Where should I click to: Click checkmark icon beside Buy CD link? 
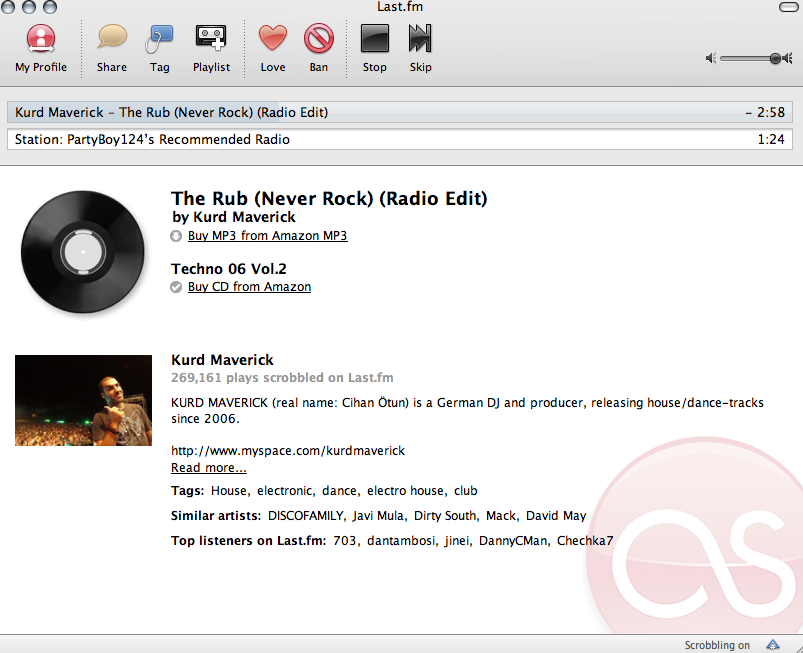coord(176,287)
